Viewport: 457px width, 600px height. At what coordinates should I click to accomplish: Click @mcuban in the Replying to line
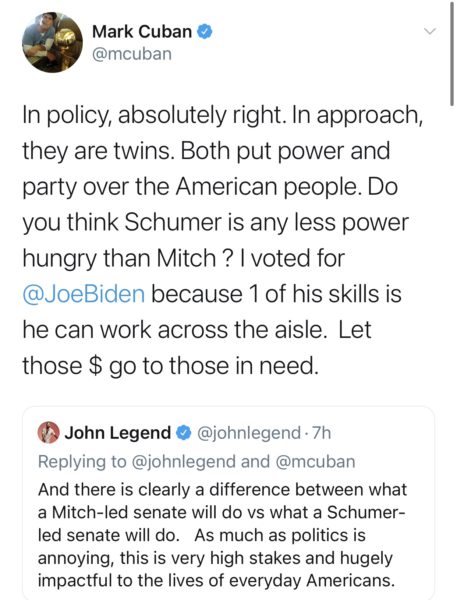pyautogui.click(x=315, y=461)
